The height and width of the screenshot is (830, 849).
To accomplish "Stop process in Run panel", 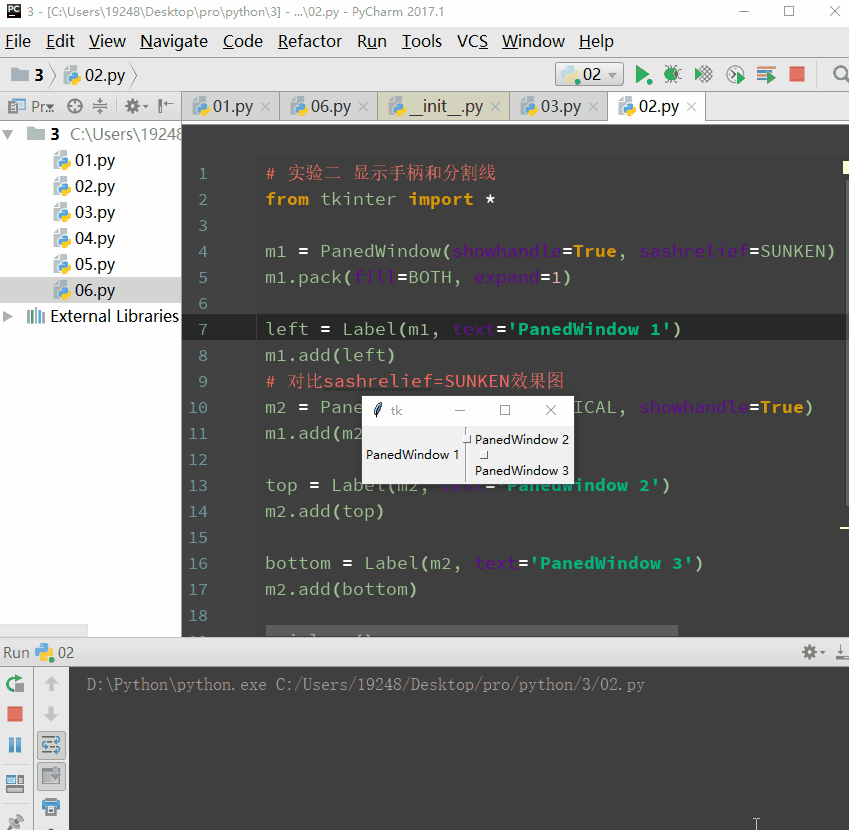I will [x=15, y=714].
